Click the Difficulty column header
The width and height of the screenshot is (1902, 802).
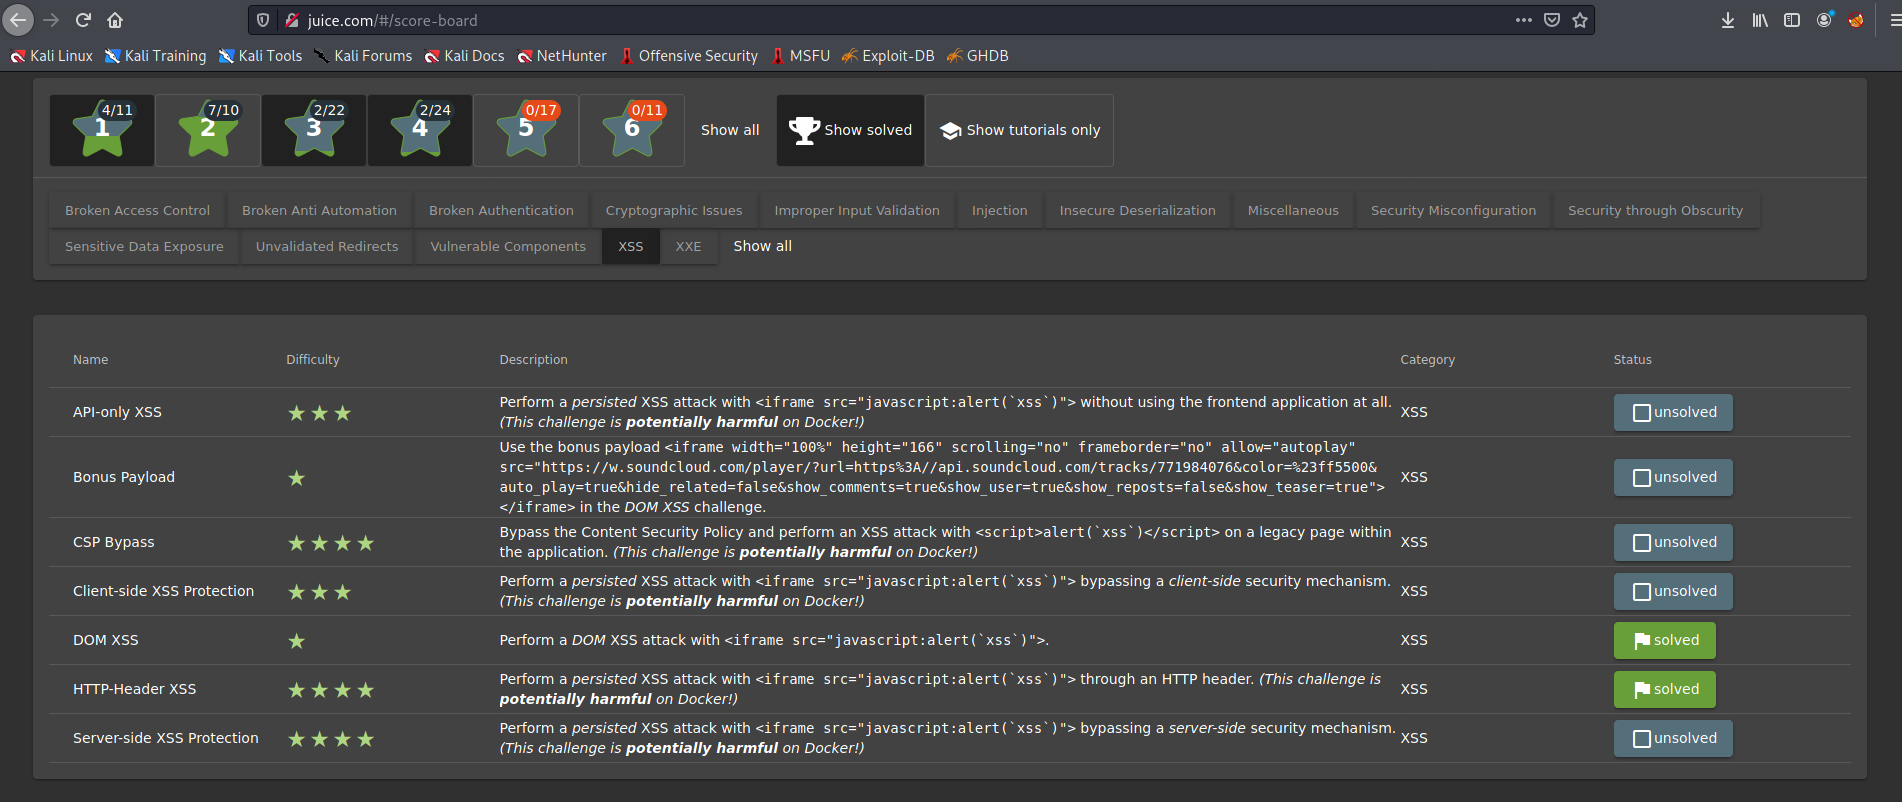pos(313,360)
